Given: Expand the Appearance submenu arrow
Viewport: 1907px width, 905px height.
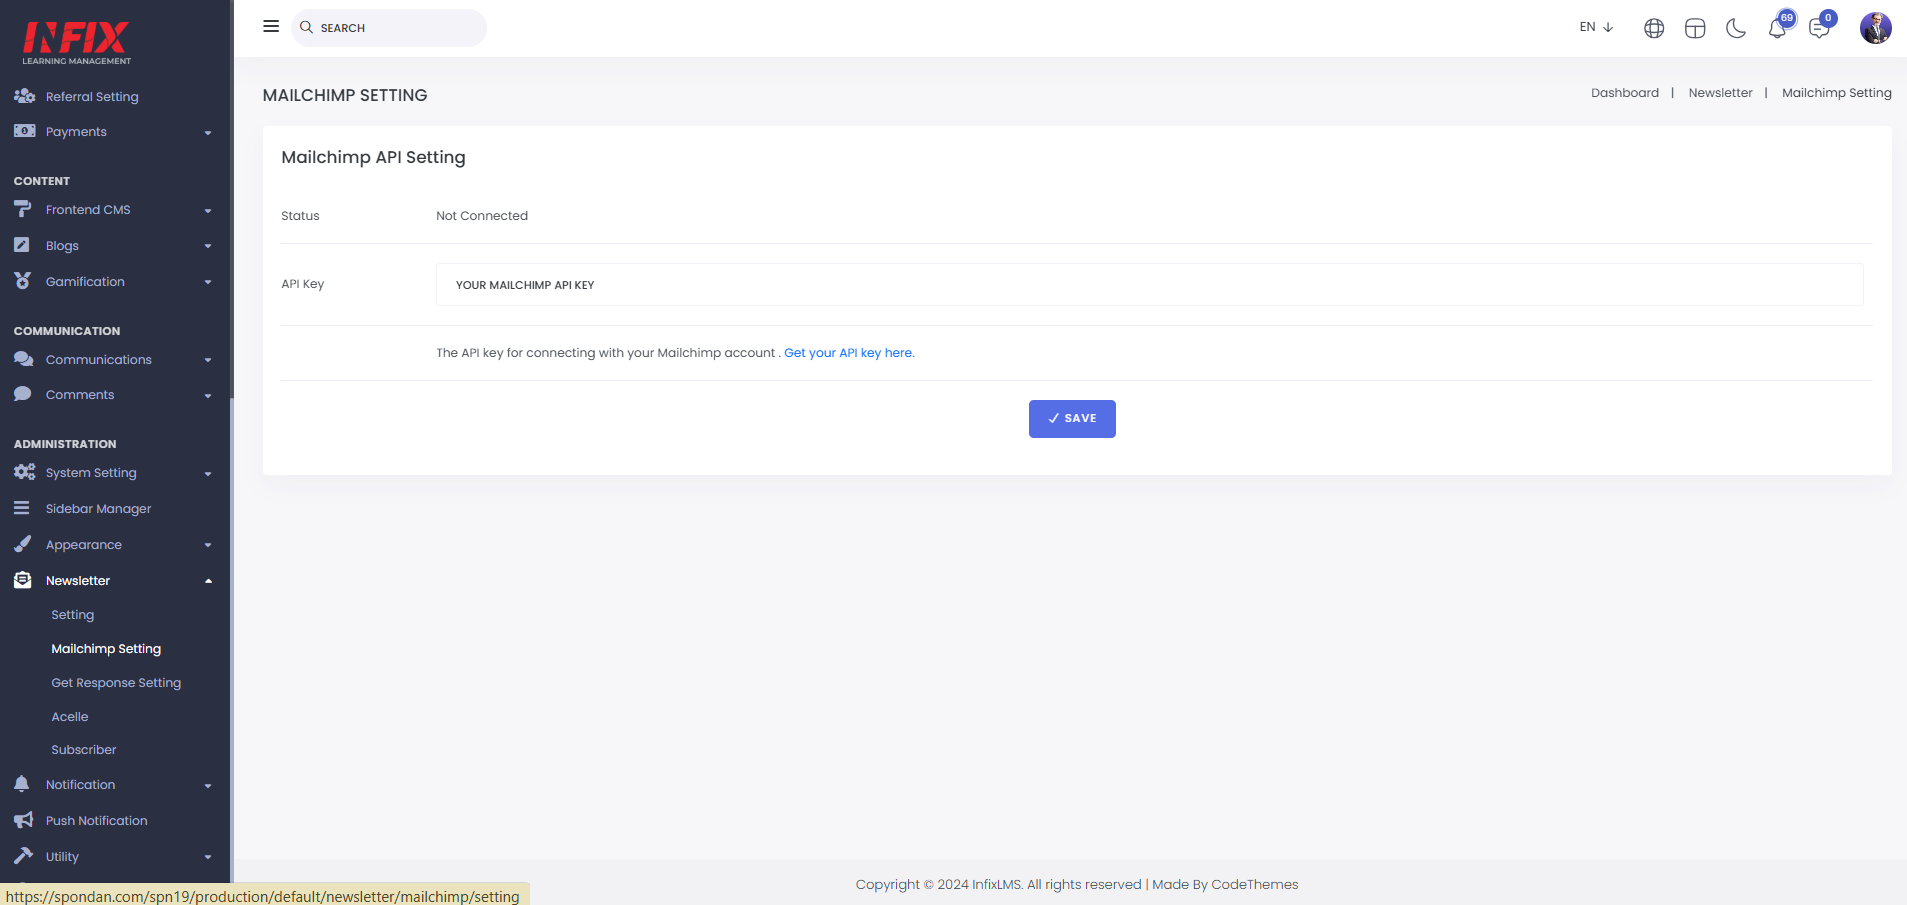Looking at the screenshot, I should tap(208, 545).
